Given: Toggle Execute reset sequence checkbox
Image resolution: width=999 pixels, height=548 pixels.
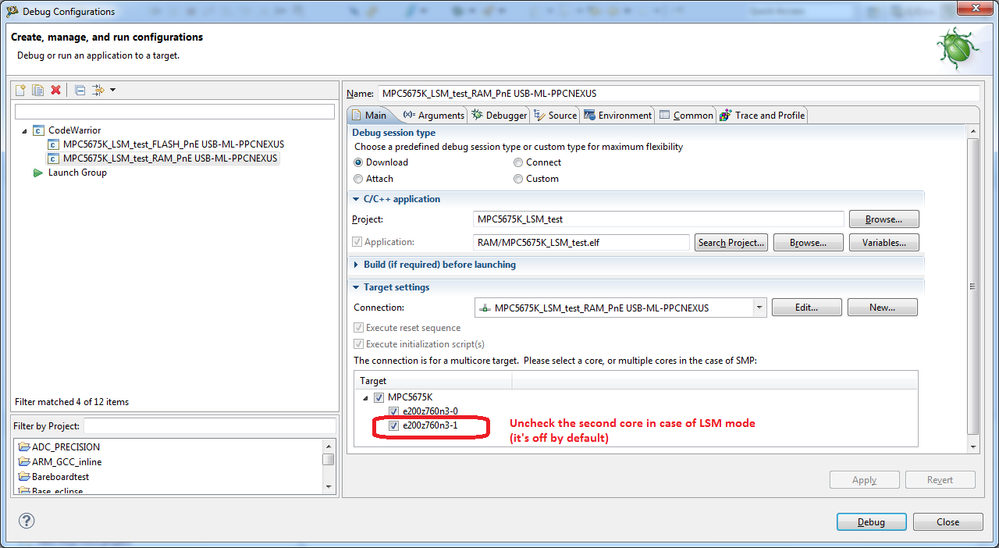Looking at the screenshot, I should (x=359, y=328).
